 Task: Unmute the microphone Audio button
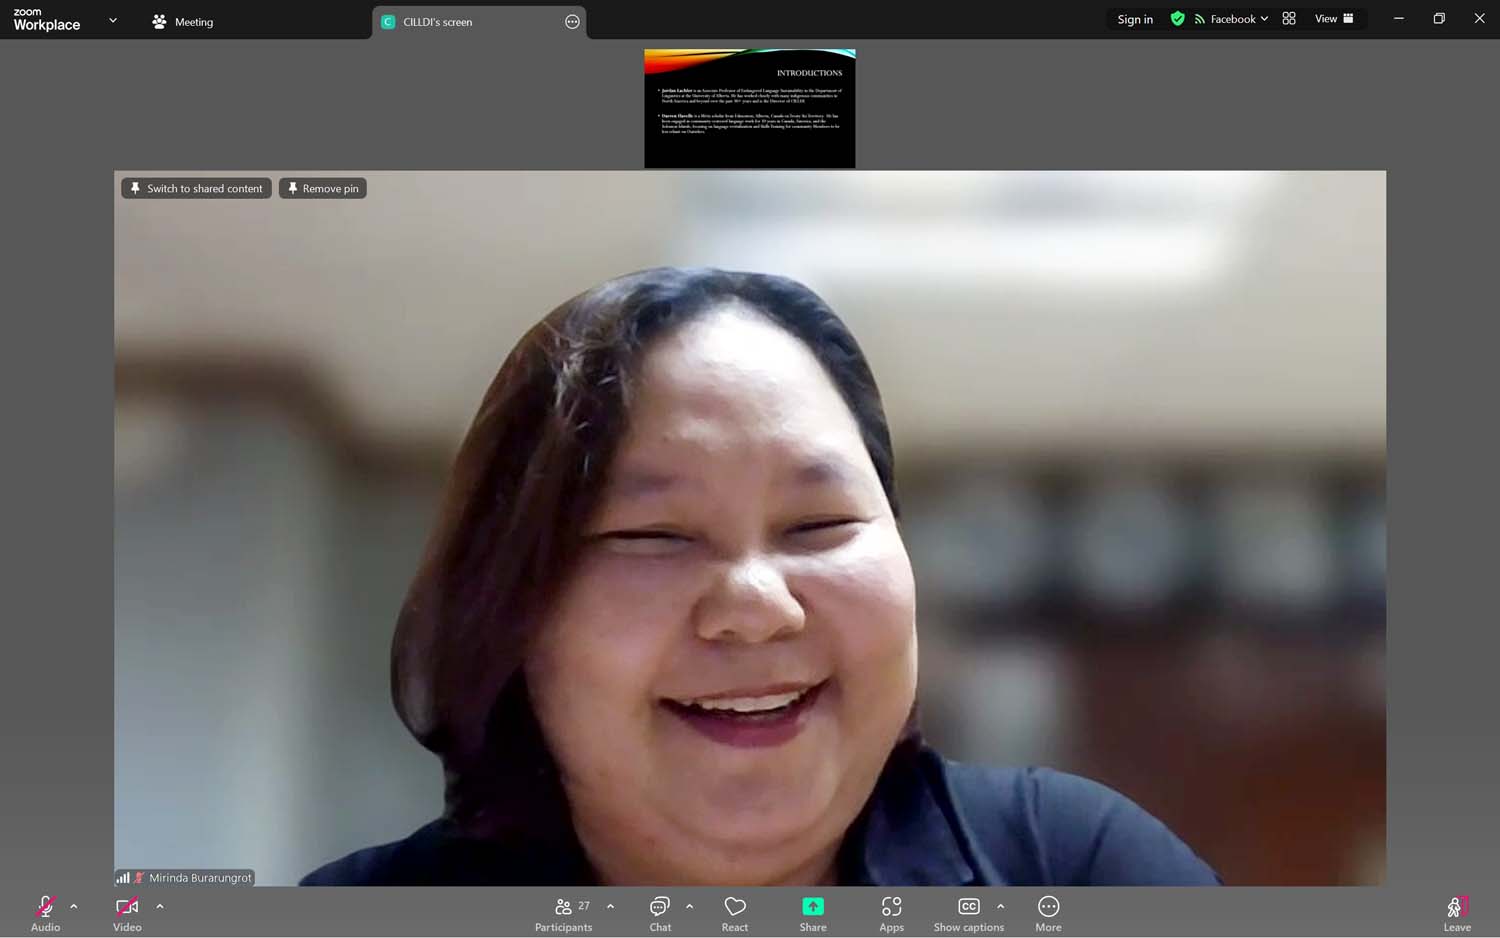pos(45,912)
